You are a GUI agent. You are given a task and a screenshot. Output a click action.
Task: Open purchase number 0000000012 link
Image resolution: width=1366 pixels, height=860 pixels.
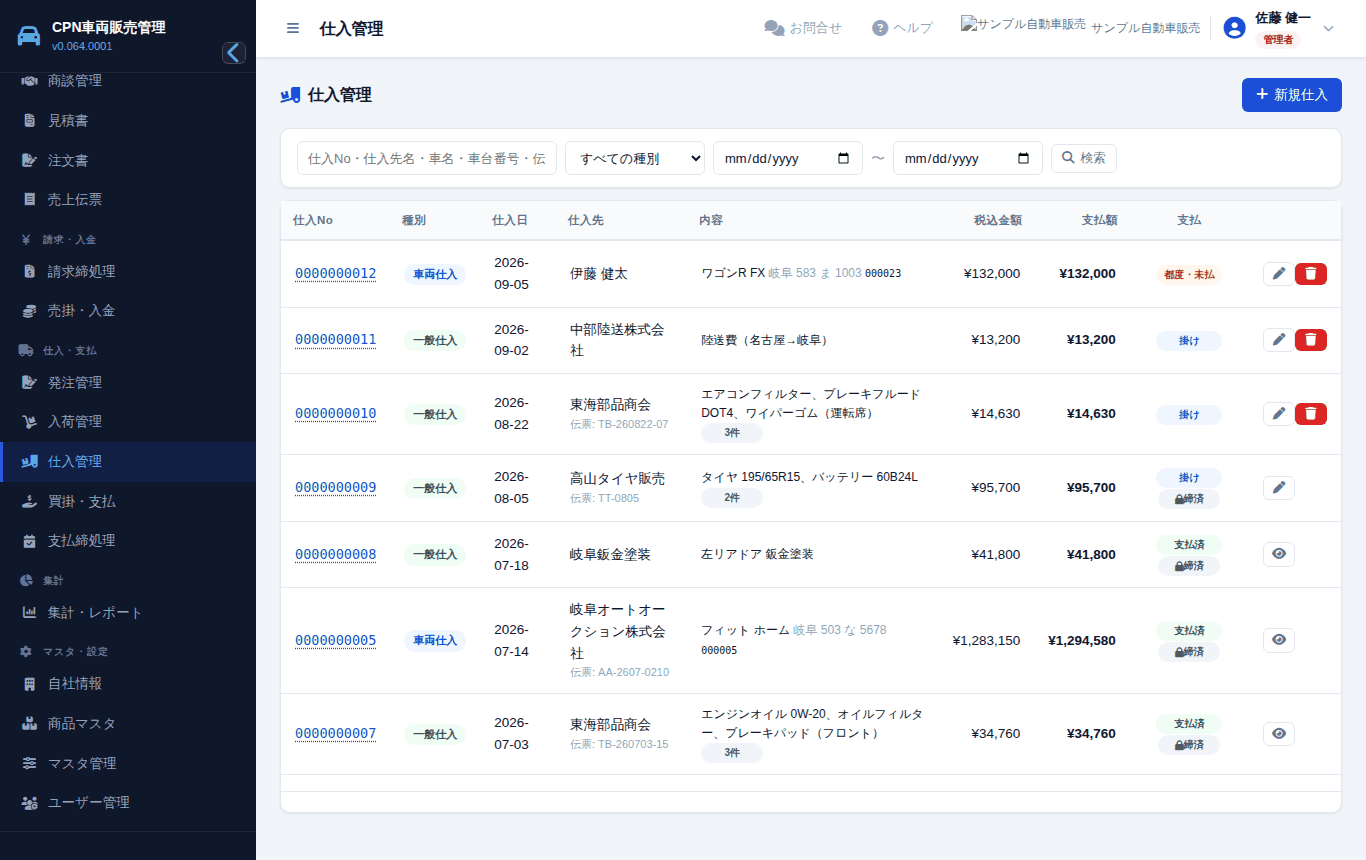tap(335, 274)
